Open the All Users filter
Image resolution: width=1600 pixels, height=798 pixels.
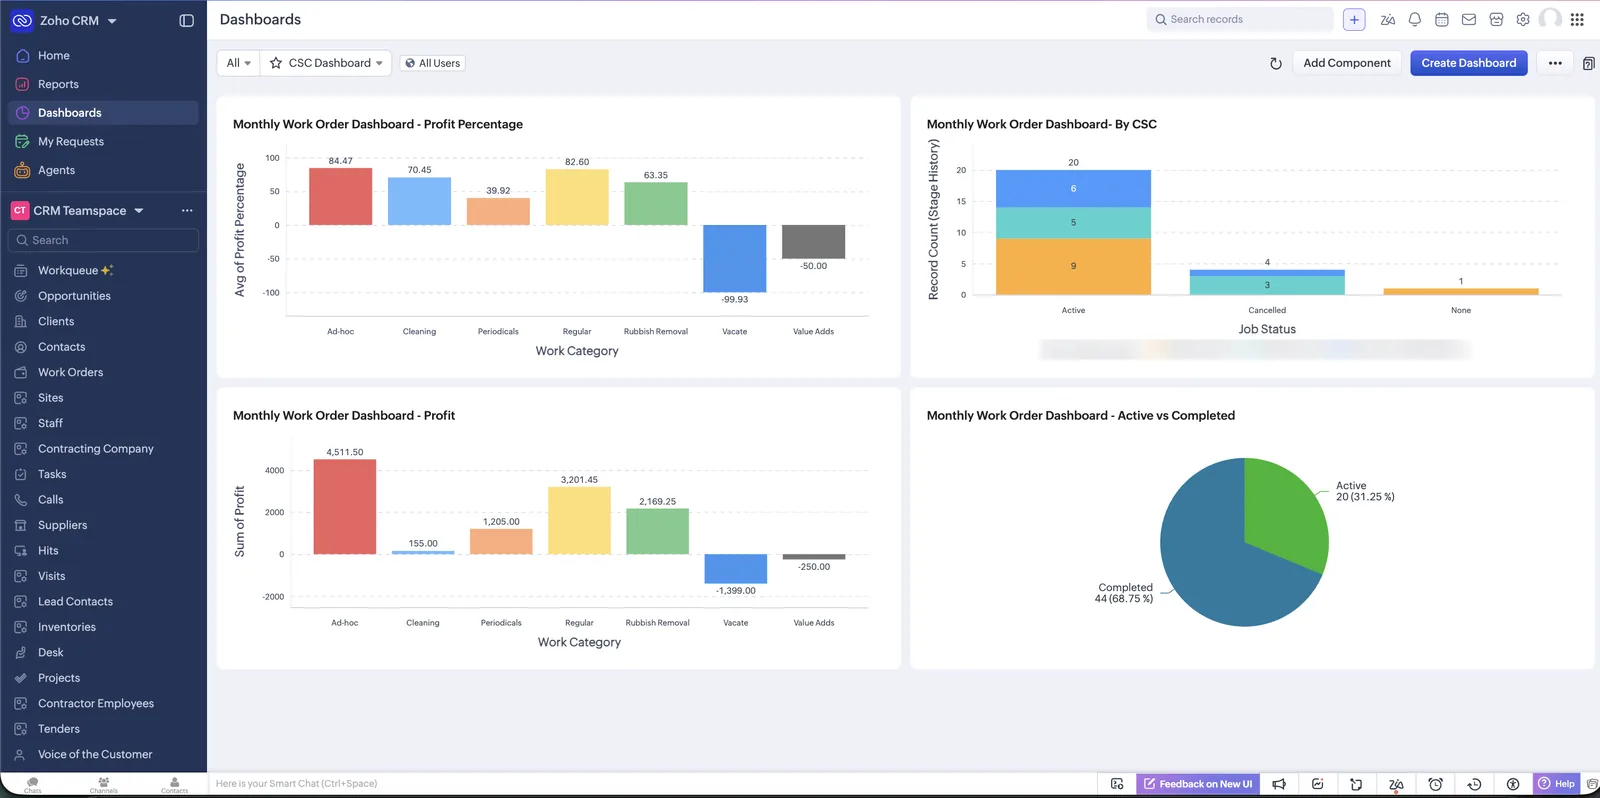[x=433, y=63]
